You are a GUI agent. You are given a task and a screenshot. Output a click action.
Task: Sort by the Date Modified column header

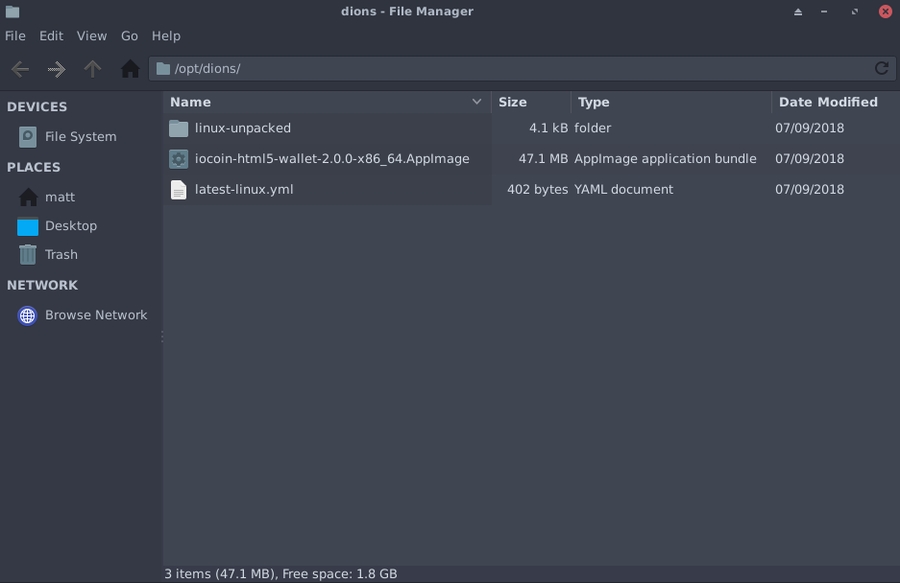[827, 102]
